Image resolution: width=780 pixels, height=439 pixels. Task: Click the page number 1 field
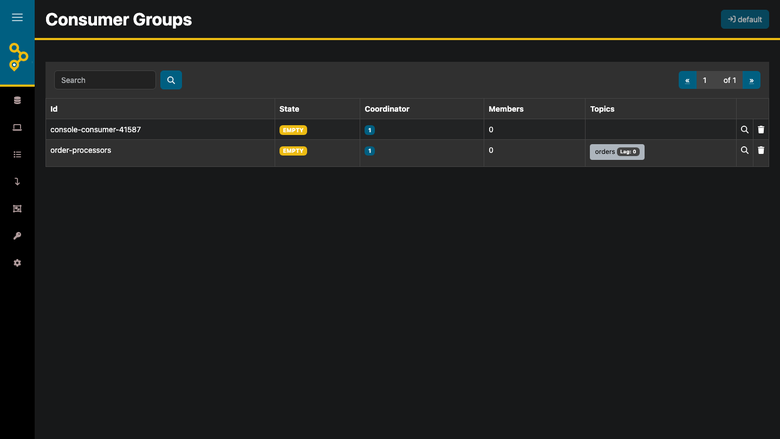coord(705,80)
